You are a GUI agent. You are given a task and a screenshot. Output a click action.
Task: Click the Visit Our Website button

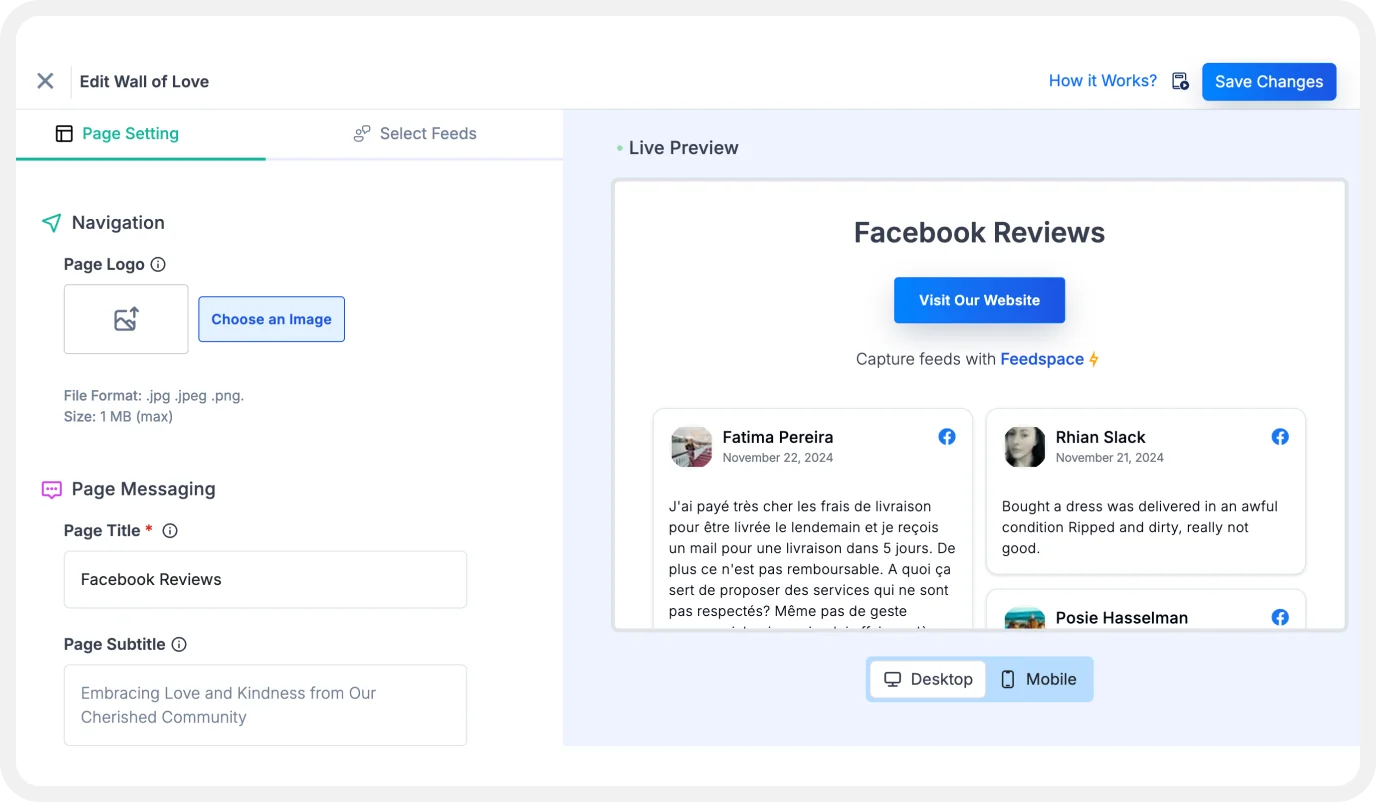coord(979,300)
